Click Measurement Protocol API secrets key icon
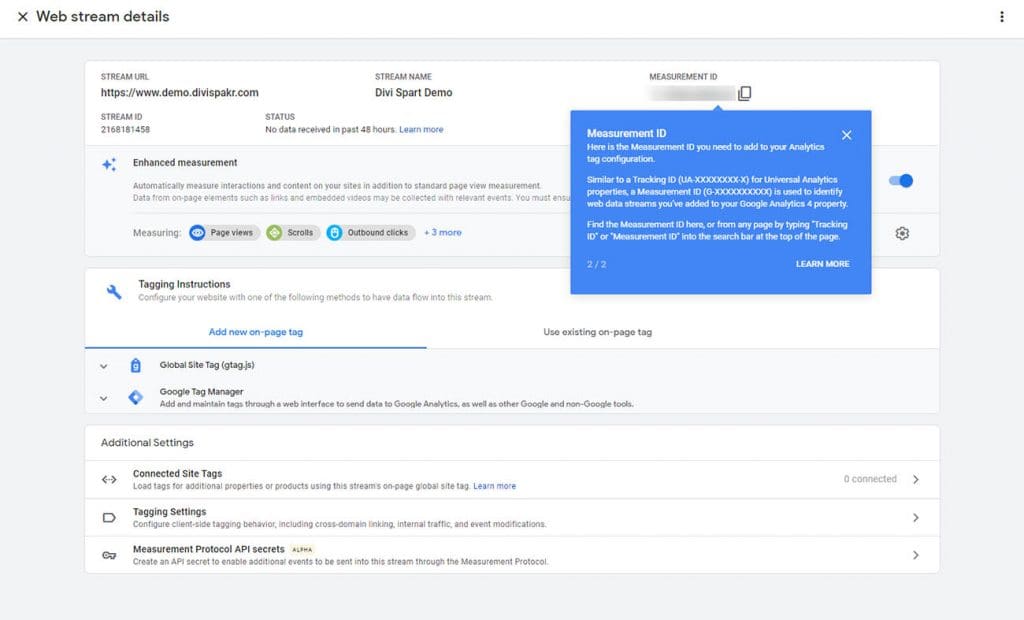1024x620 pixels. click(x=109, y=555)
